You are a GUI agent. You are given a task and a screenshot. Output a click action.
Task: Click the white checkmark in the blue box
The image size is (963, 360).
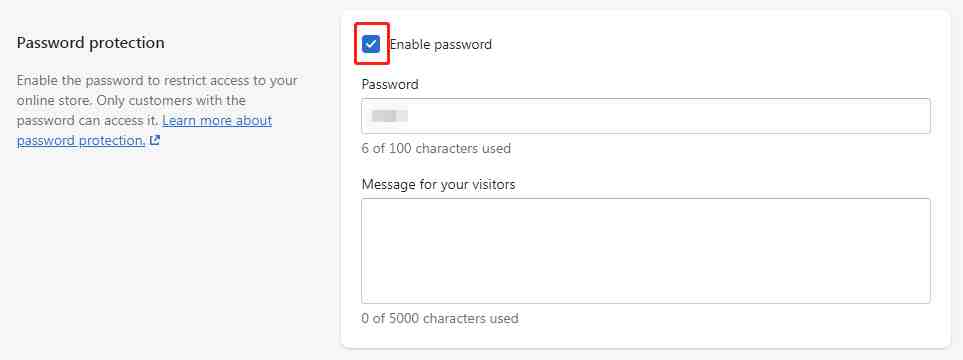click(x=371, y=44)
